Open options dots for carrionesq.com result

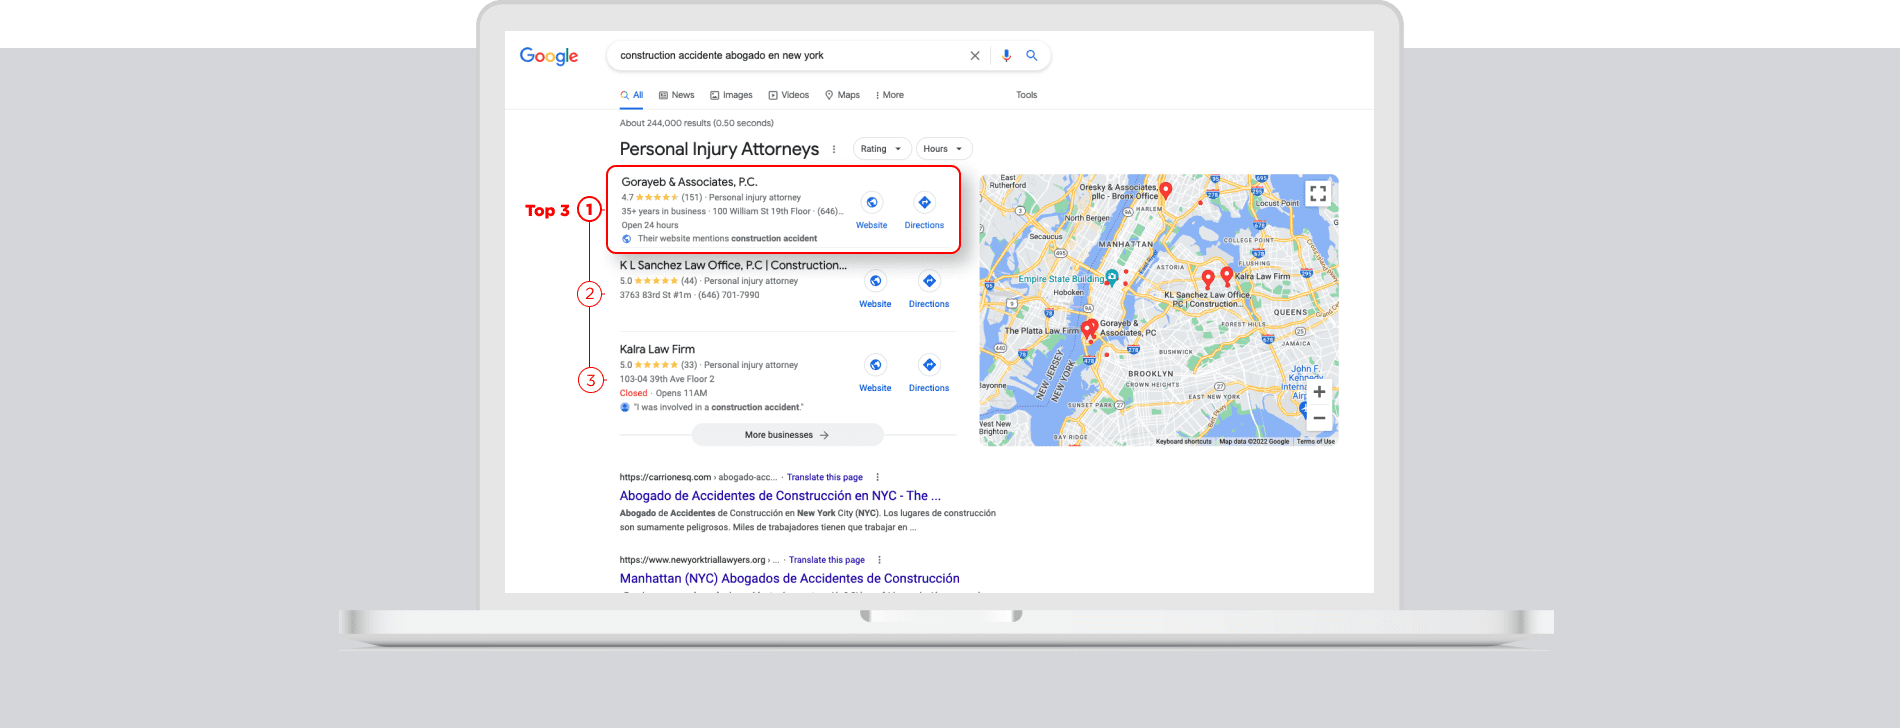point(878,477)
